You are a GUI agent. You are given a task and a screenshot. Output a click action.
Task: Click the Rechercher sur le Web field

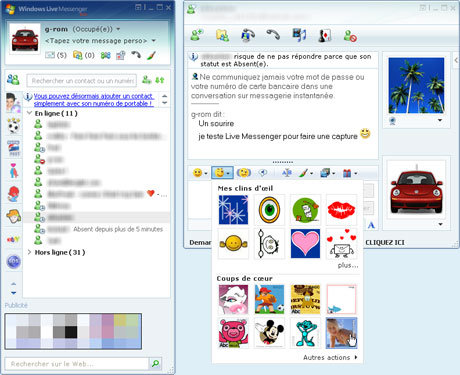[x=77, y=364]
